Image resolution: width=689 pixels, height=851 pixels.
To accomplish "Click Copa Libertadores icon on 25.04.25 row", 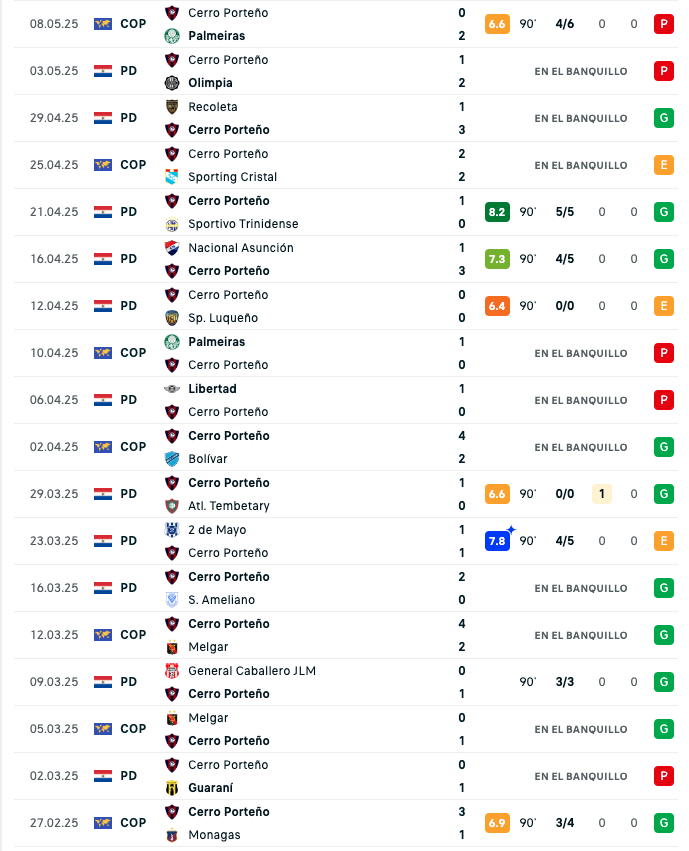I will (x=103, y=165).
